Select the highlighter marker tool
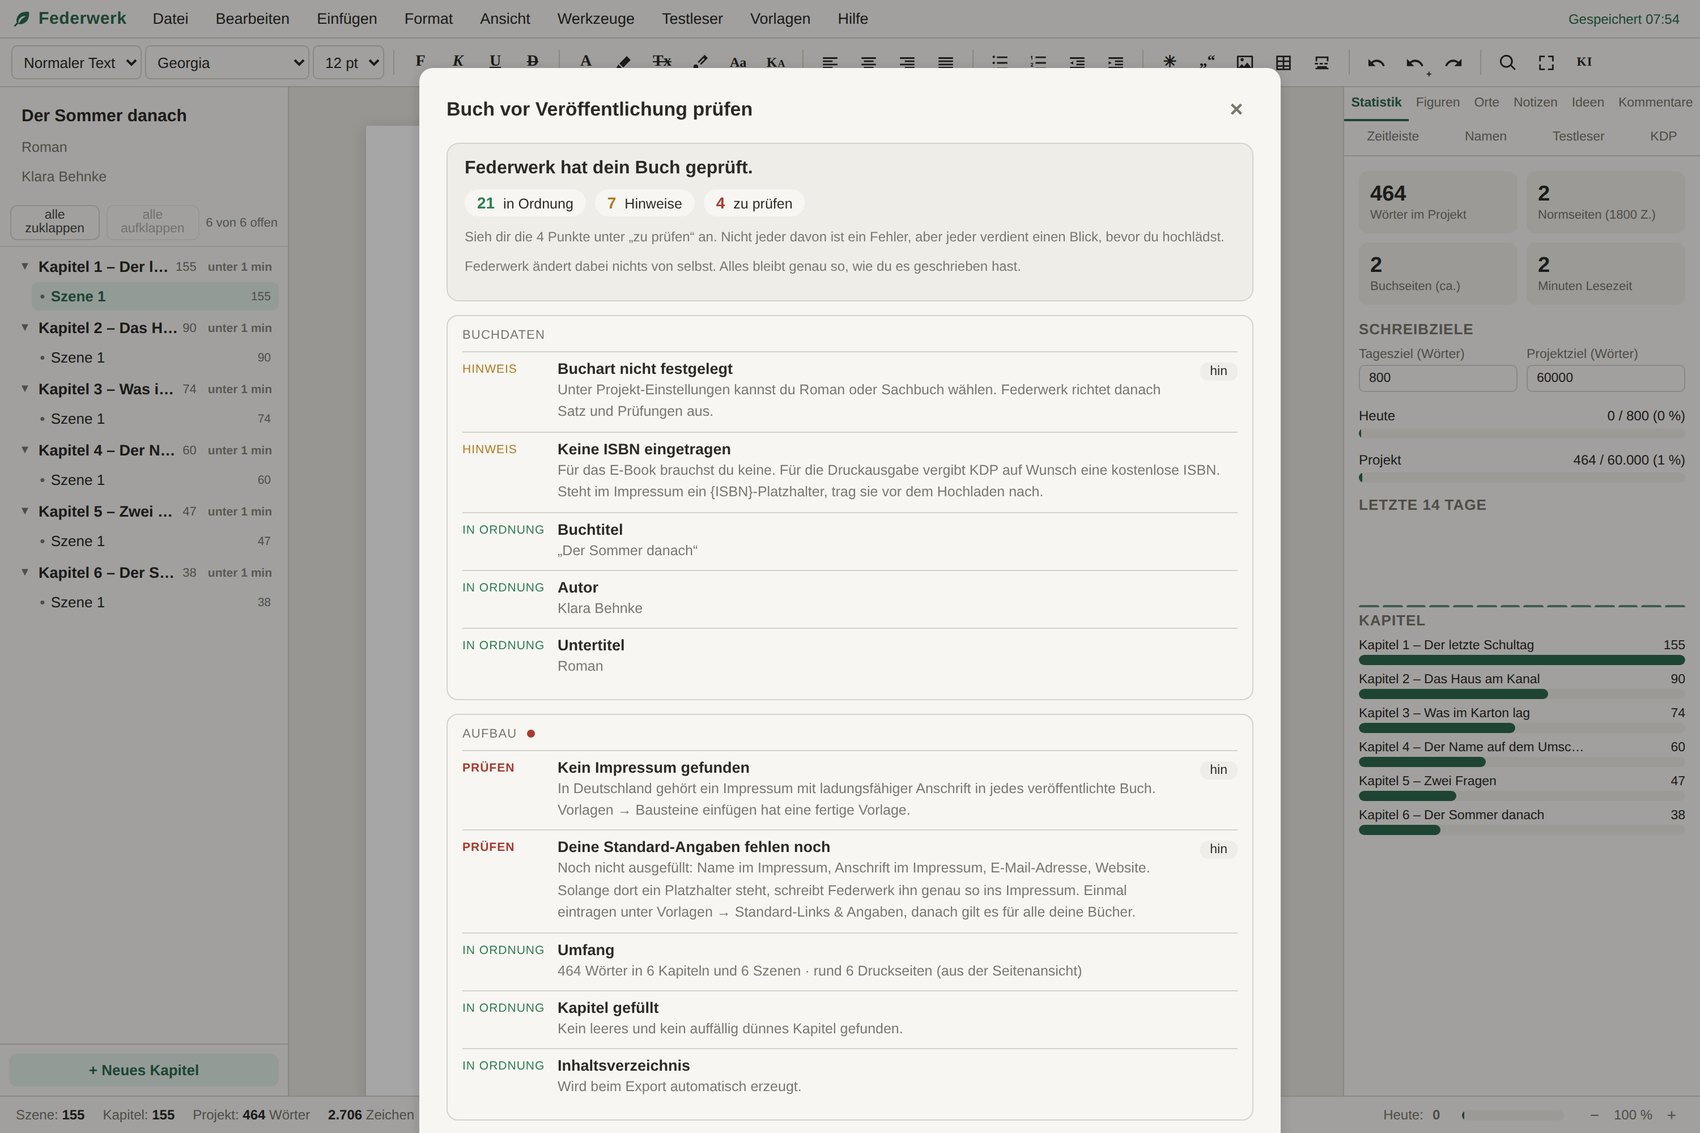The width and height of the screenshot is (1700, 1133). point(623,62)
